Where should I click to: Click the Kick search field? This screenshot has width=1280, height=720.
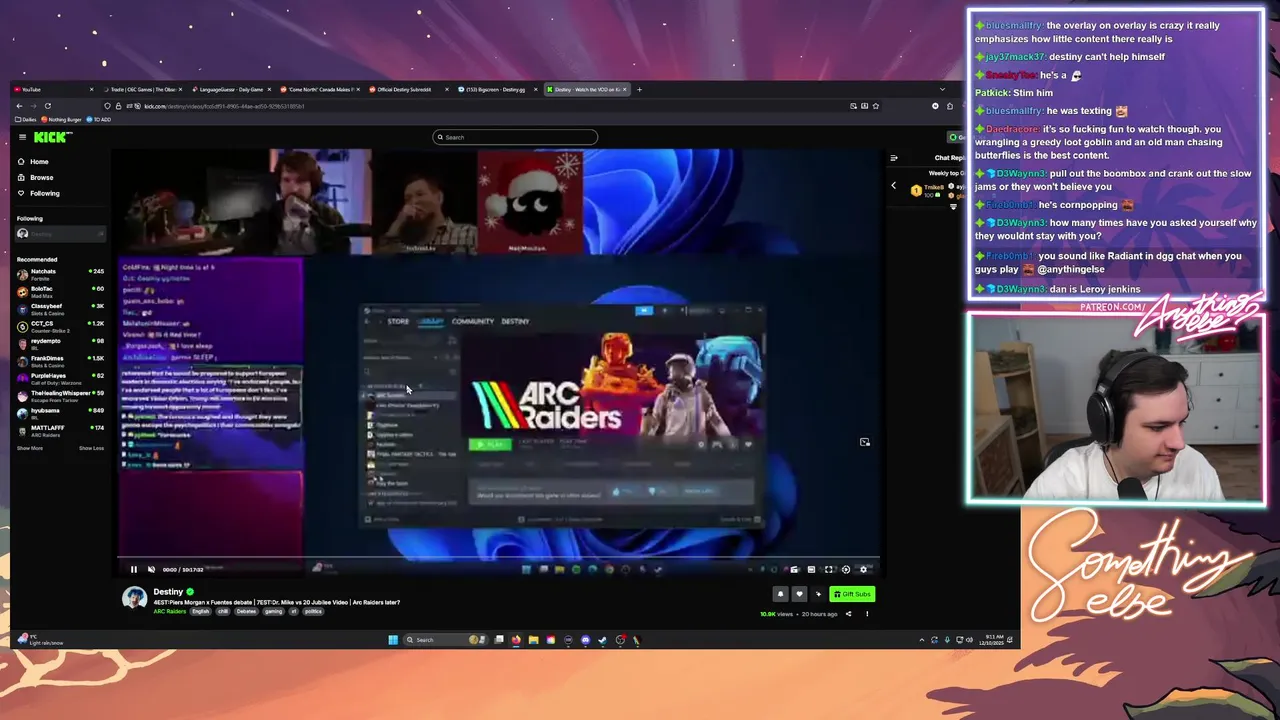[x=515, y=137]
